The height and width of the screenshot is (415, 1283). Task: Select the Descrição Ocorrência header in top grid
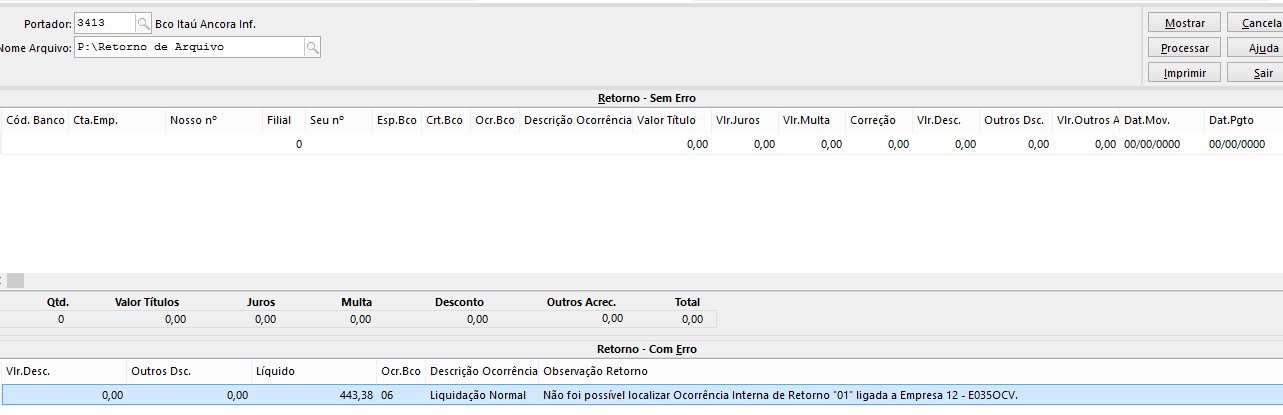(x=577, y=120)
